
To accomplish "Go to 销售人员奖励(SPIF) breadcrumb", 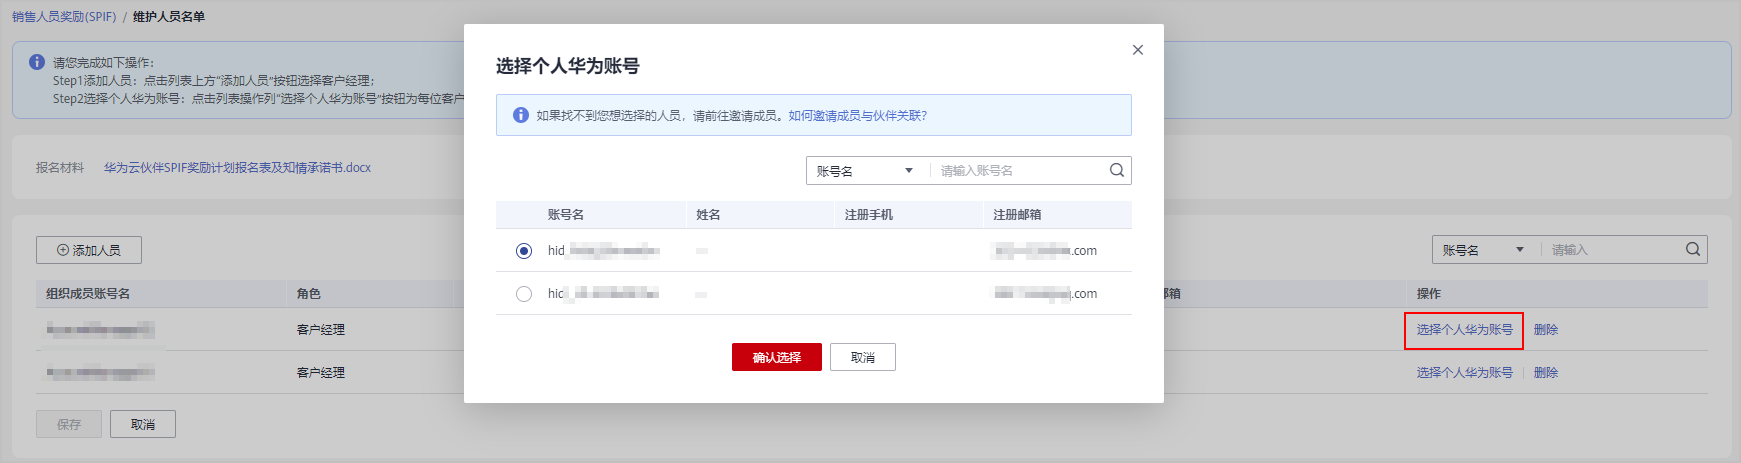I will point(64,17).
